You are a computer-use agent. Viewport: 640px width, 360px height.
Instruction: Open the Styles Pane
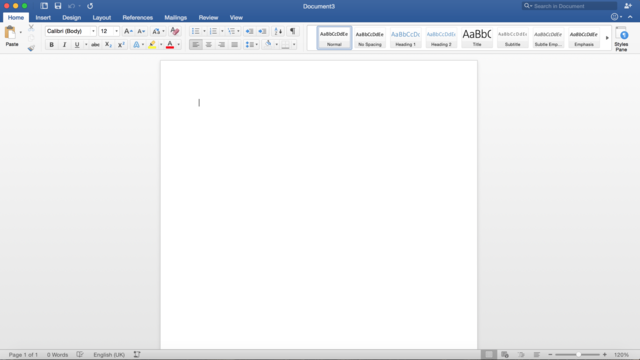621,39
